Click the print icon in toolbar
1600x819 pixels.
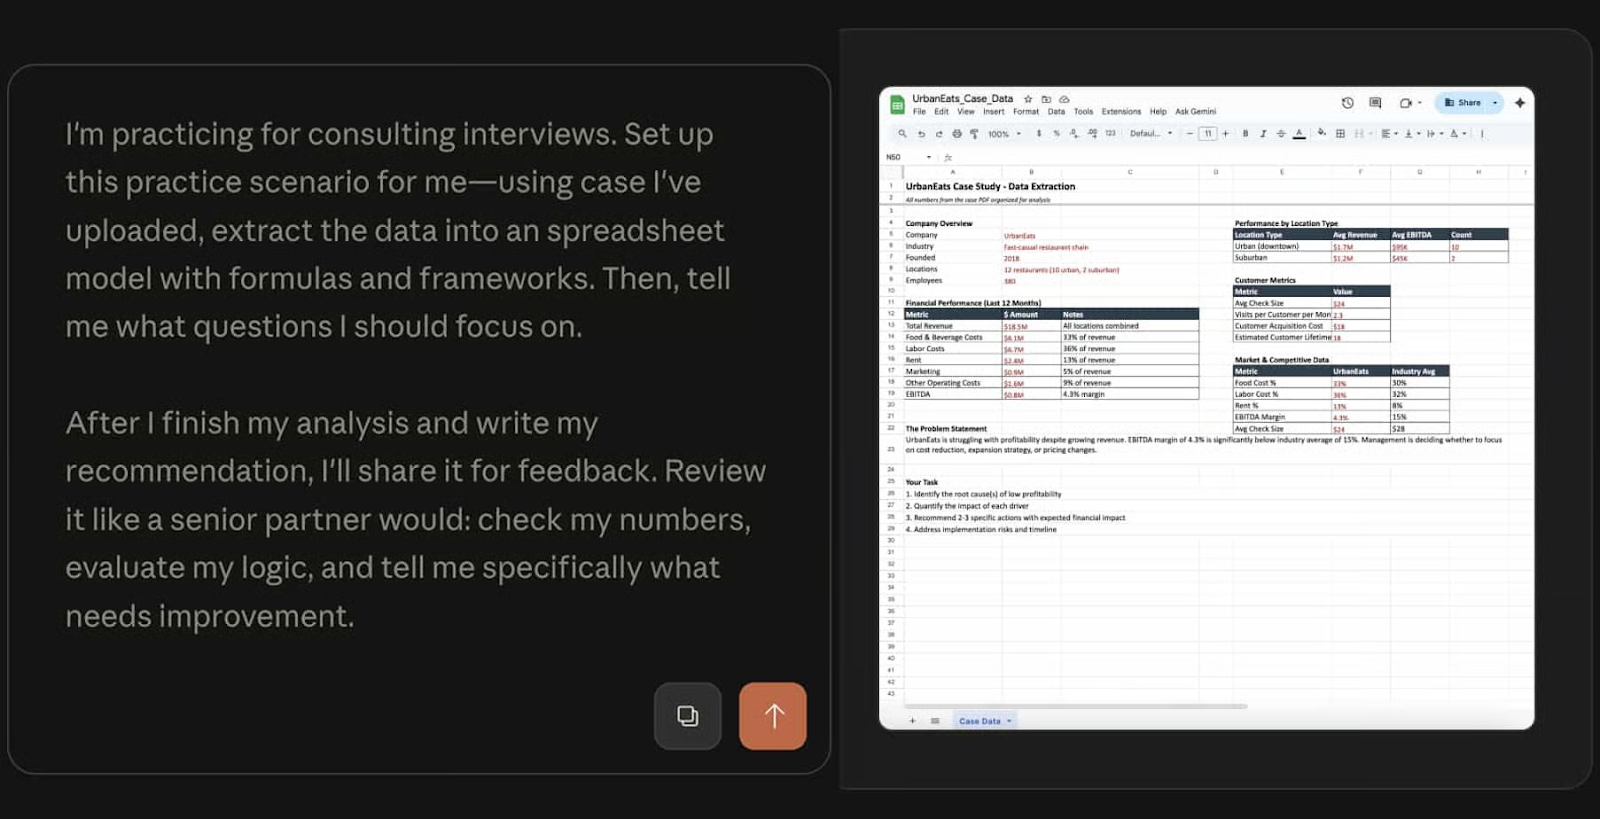(x=957, y=134)
